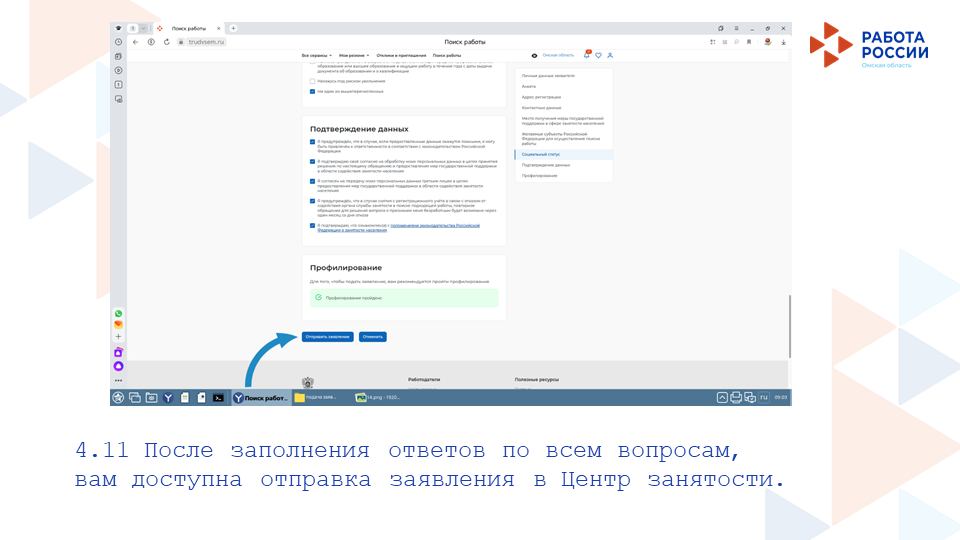This screenshot has height=540, width=960.
Task: Open the 'Отклики и приглашения' menu item
Action: [399, 55]
